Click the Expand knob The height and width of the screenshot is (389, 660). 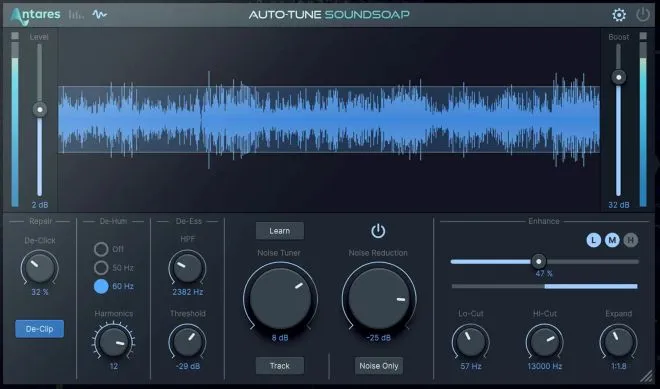coord(618,342)
